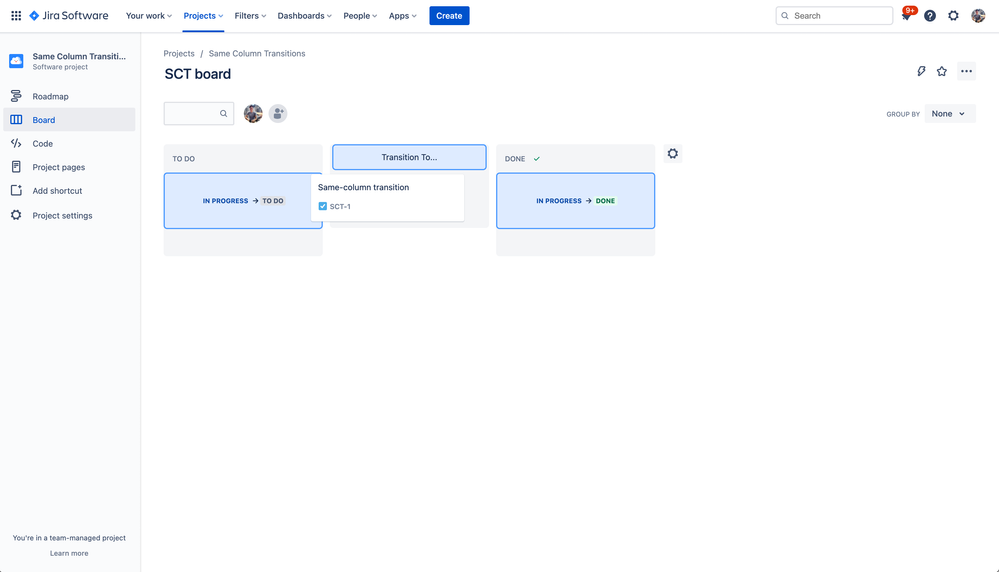Click the Roadmap icon in sidebar
The image size is (999, 572).
16,96
